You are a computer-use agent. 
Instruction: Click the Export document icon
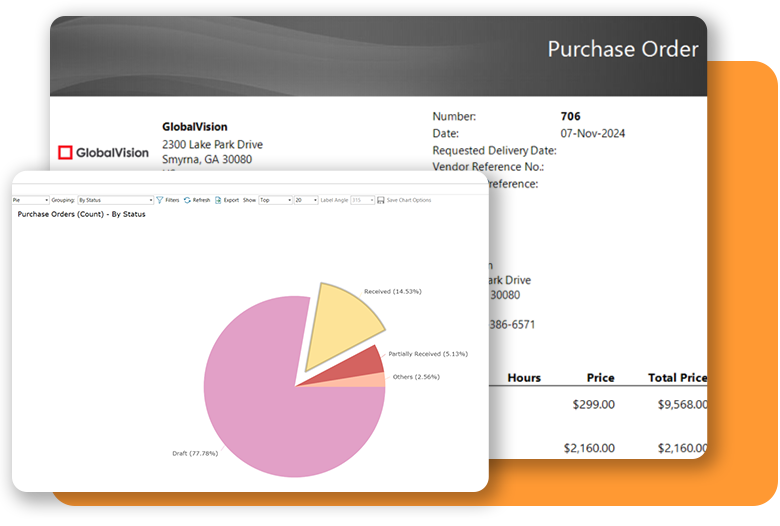[218, 200]
